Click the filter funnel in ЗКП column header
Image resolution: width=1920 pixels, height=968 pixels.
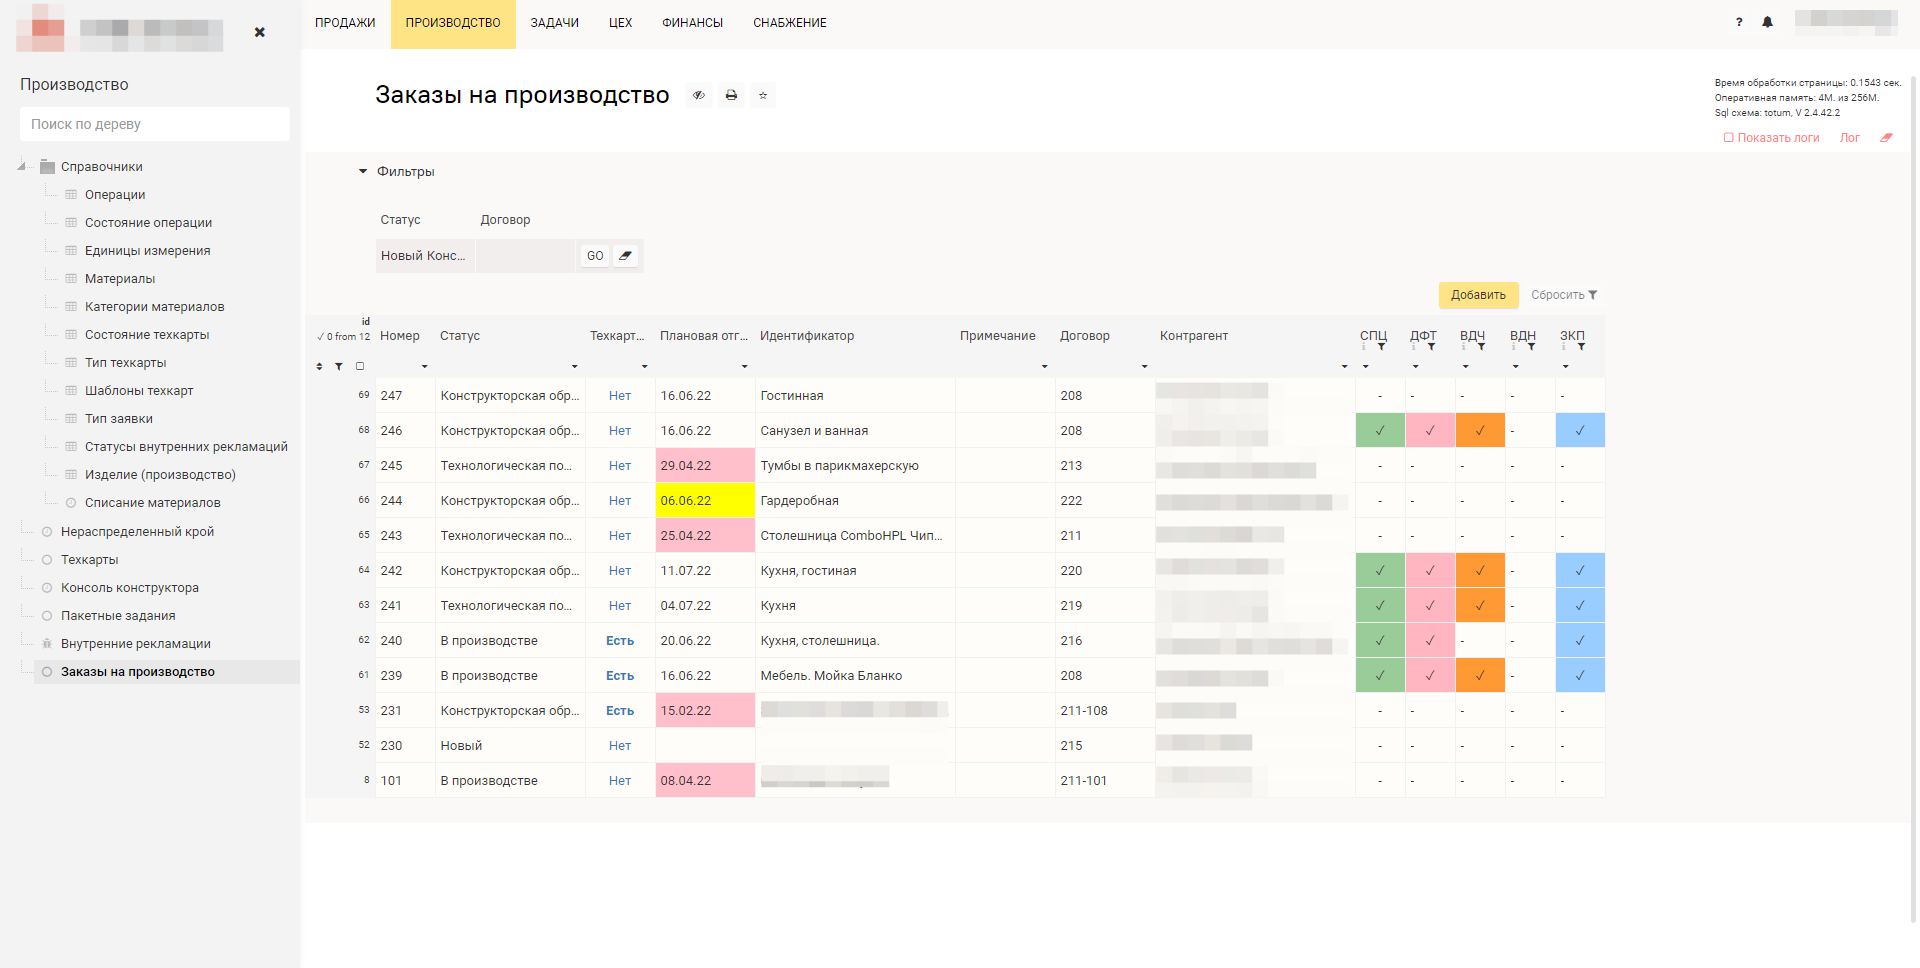tap(1581, 347)
